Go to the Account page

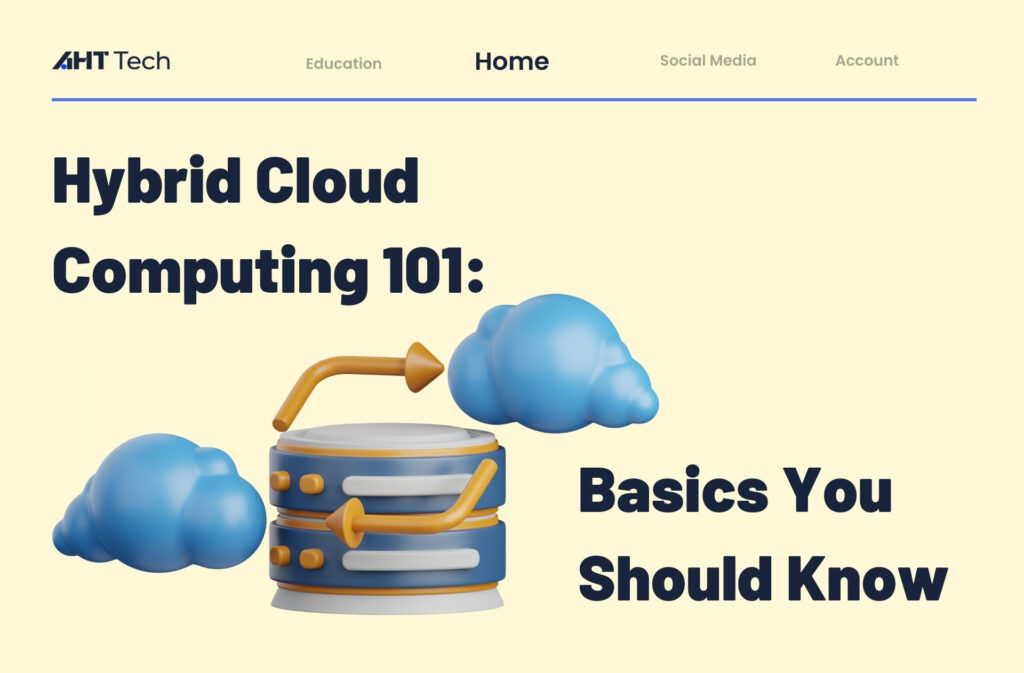[x=868, y=61]
